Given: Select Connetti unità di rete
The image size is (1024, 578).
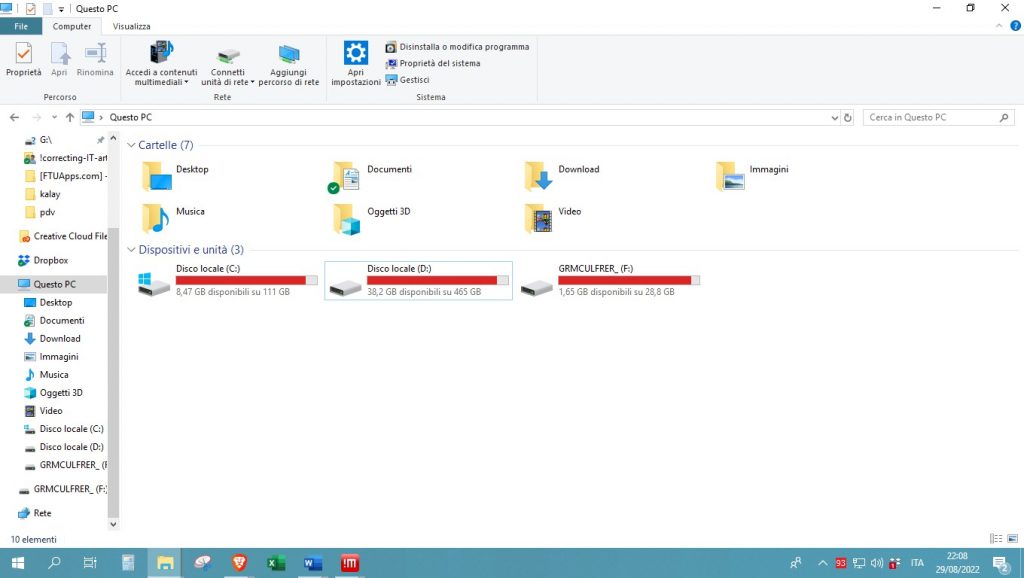Looking at the screenshot, I should (x=227, y=62).
